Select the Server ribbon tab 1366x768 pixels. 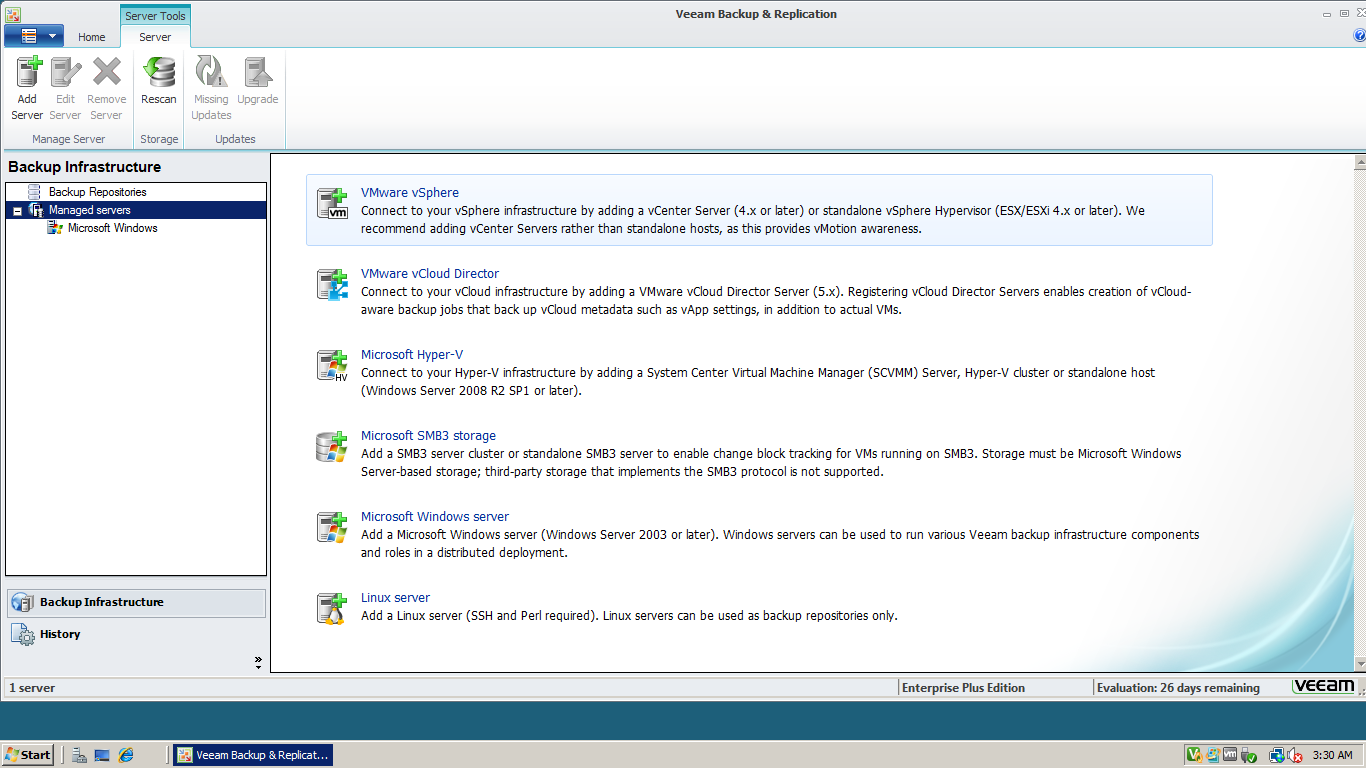point(155,36)
